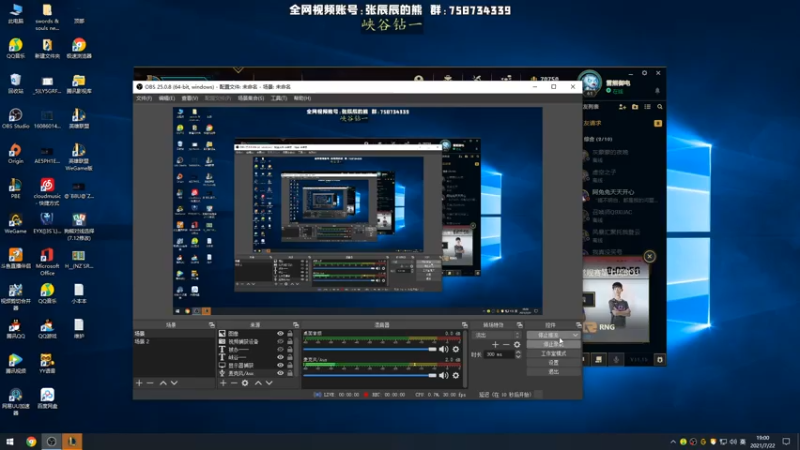
Task: Click the recording button below the streaming button
Action: pyautogui.click(x=553, y=344)
